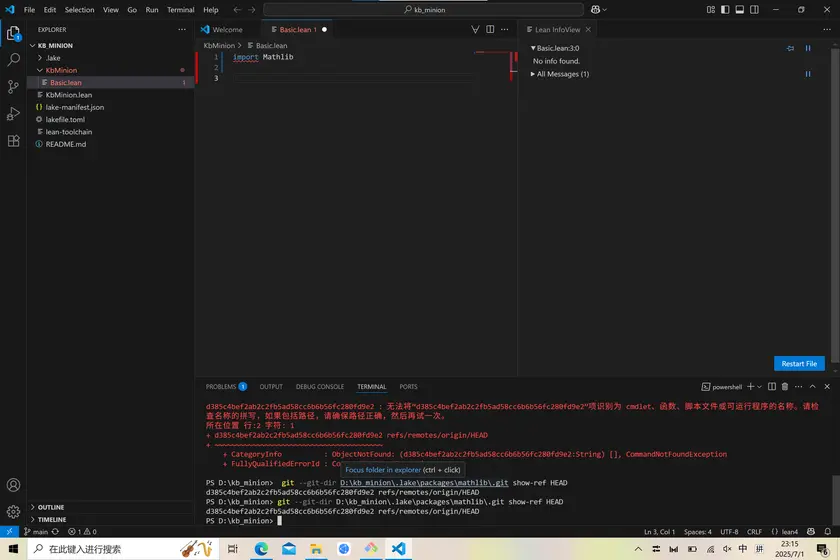Open the Source Control view
This screenshot has width=840, height=560.
tap(13, 87)
